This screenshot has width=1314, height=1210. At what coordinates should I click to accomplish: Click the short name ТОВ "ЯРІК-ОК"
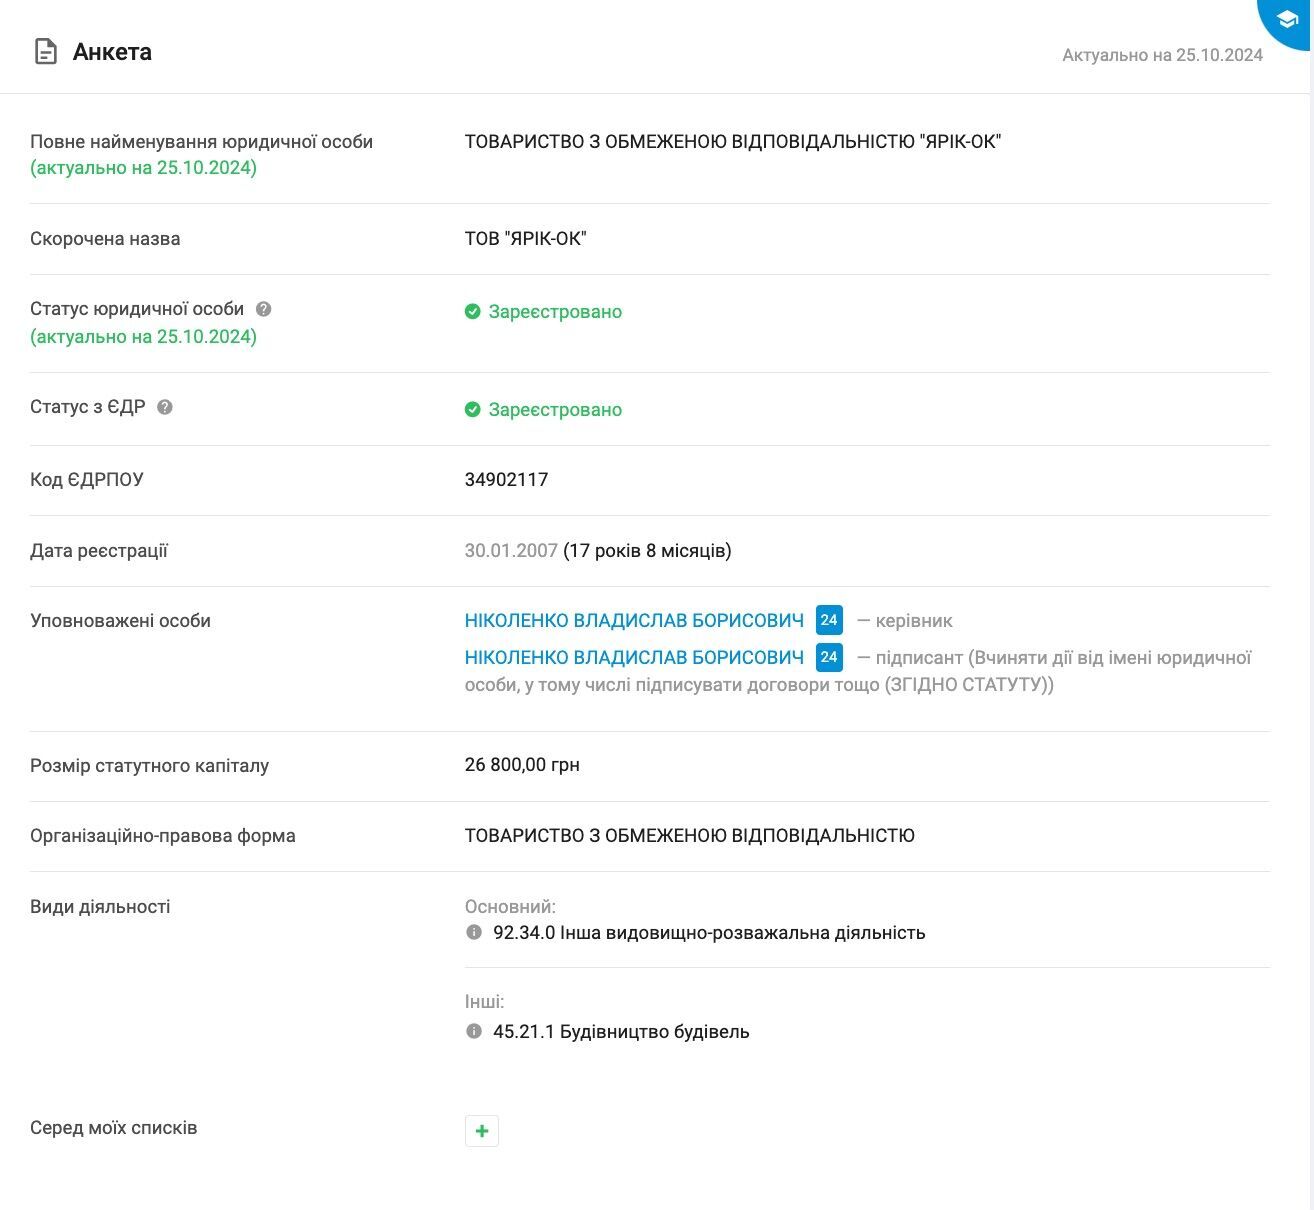[525, 239]
